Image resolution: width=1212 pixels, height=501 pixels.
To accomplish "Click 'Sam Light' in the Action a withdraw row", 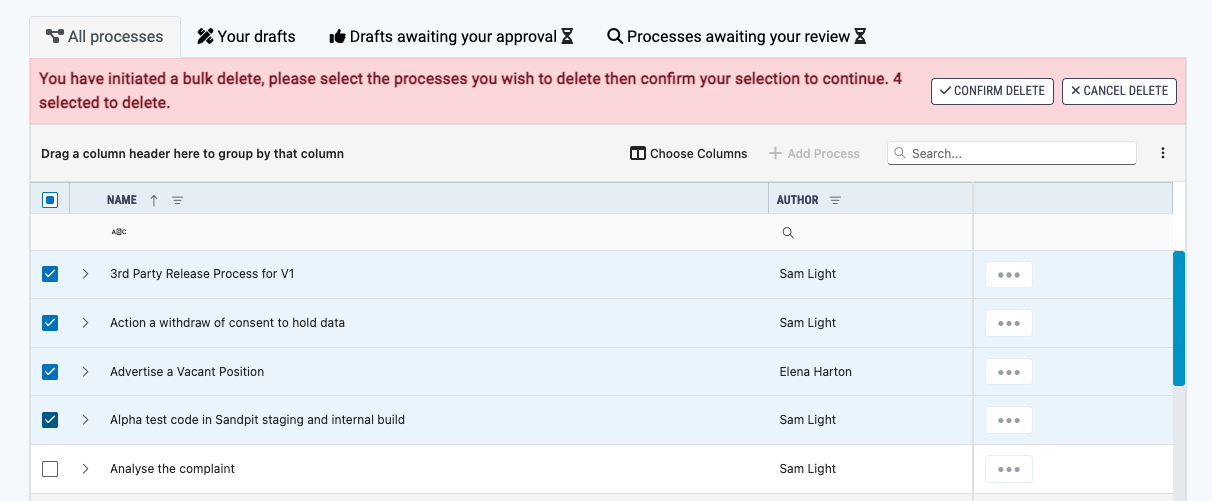I will 808,323.
